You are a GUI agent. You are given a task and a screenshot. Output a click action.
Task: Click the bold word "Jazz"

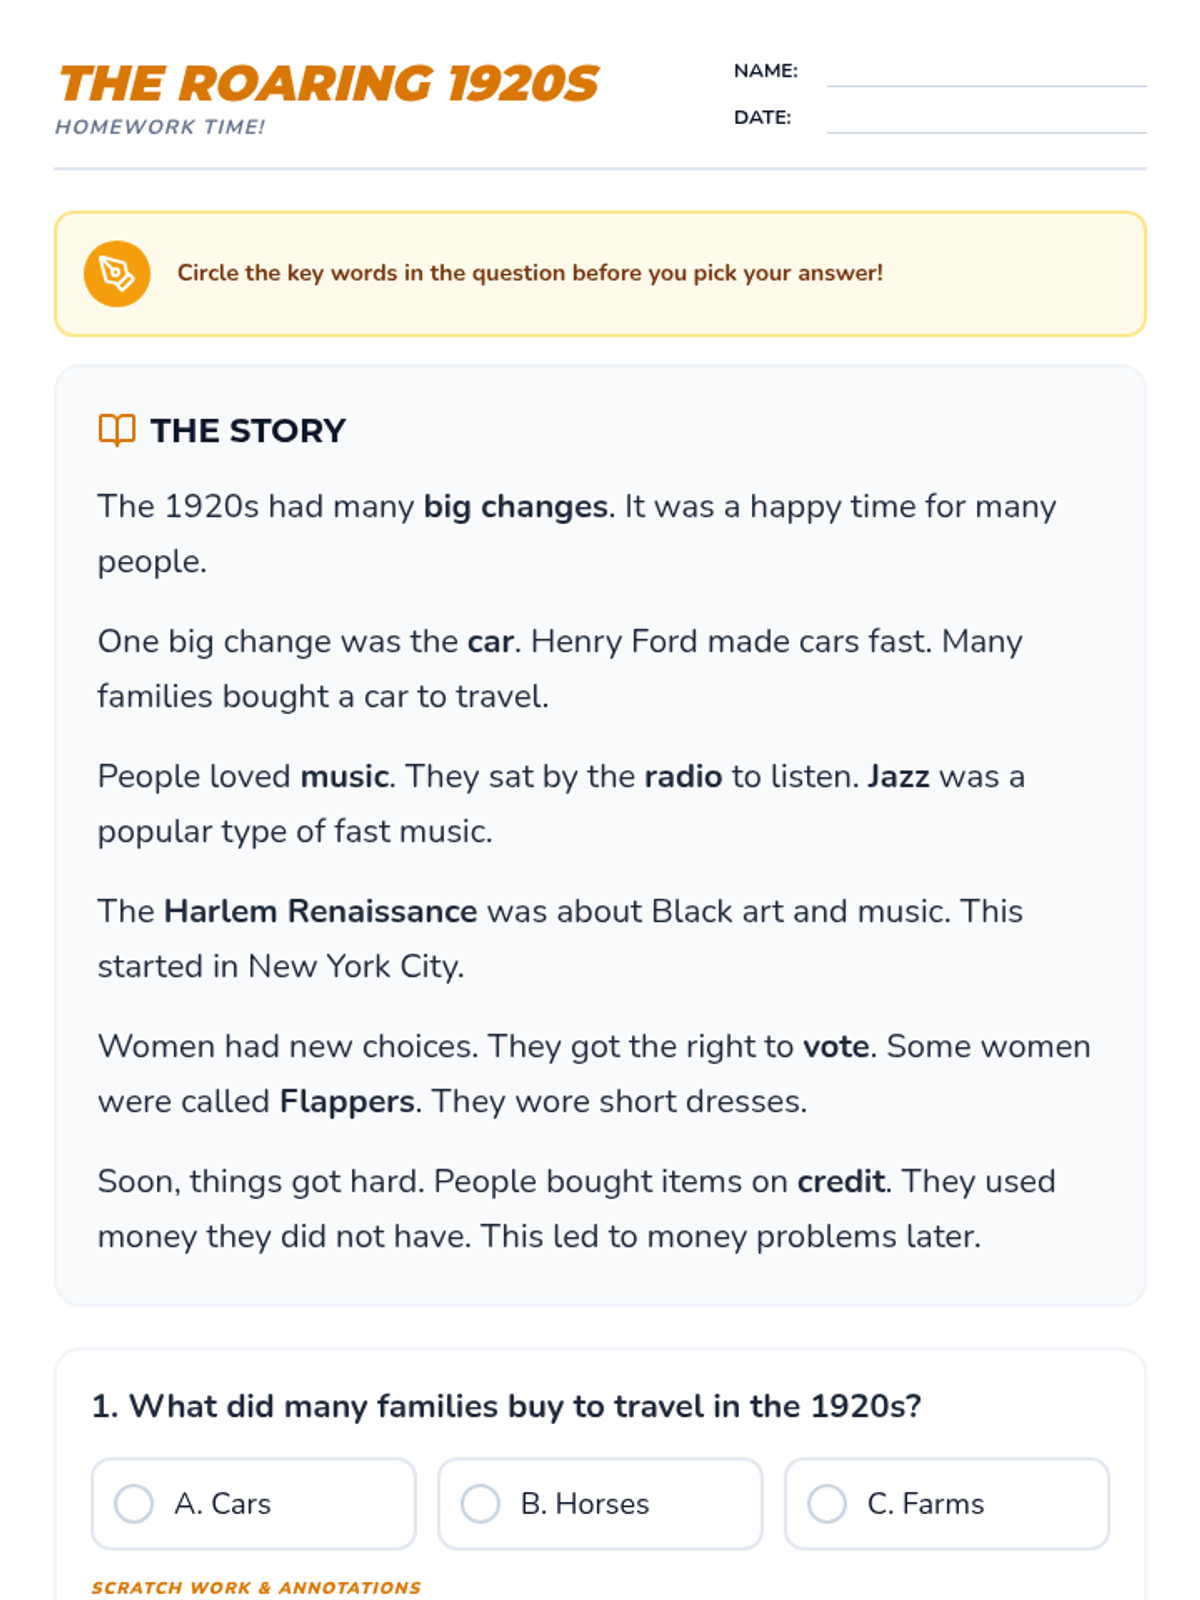pos(898,776)
